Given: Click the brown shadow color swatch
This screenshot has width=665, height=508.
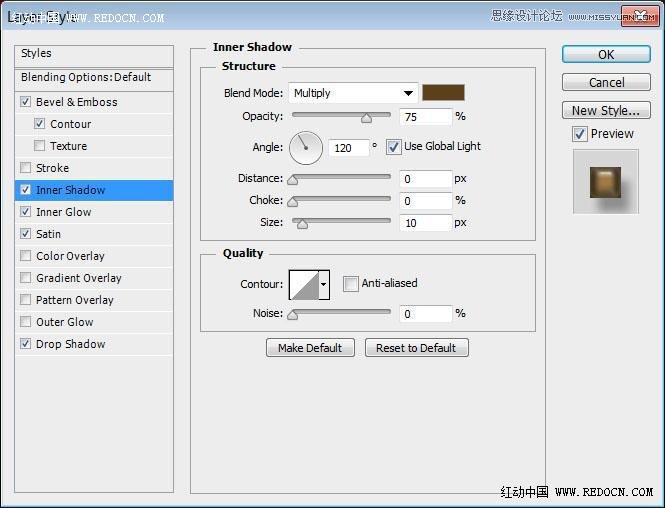Looking at the screenshot, I should [443, 93].
